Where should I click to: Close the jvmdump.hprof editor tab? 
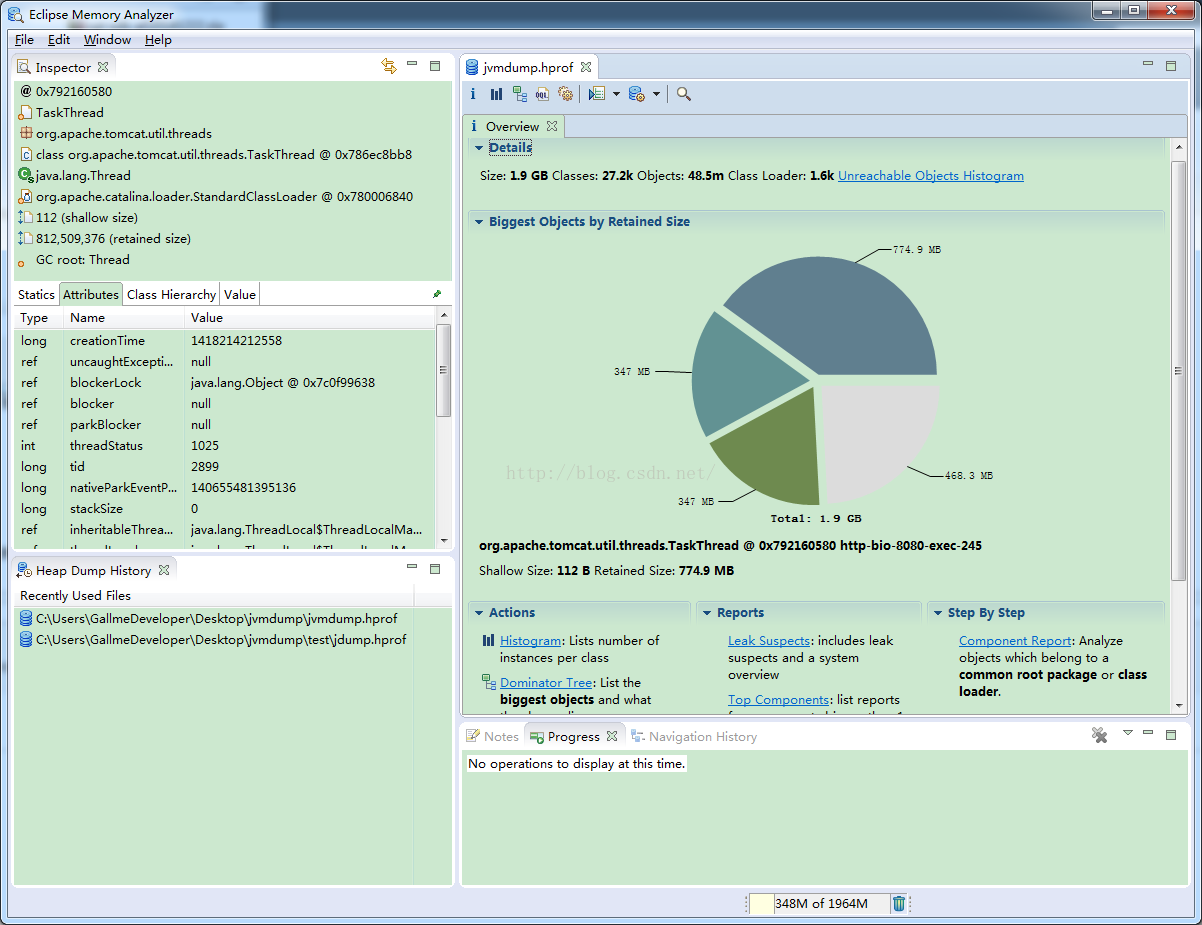coord(586,67)
